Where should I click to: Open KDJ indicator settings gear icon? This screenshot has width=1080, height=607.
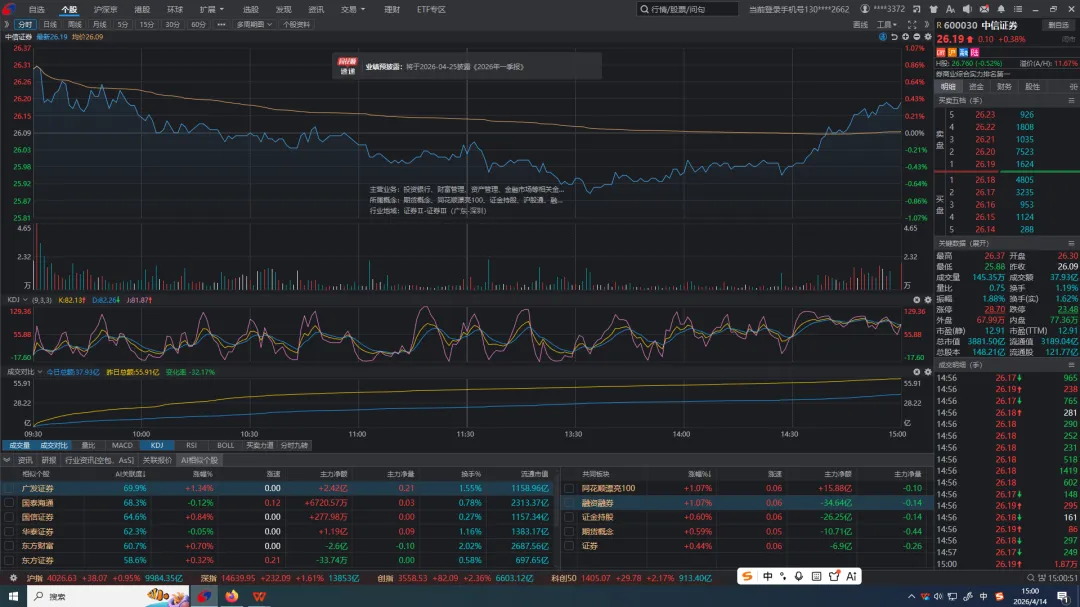click(927, 300)
